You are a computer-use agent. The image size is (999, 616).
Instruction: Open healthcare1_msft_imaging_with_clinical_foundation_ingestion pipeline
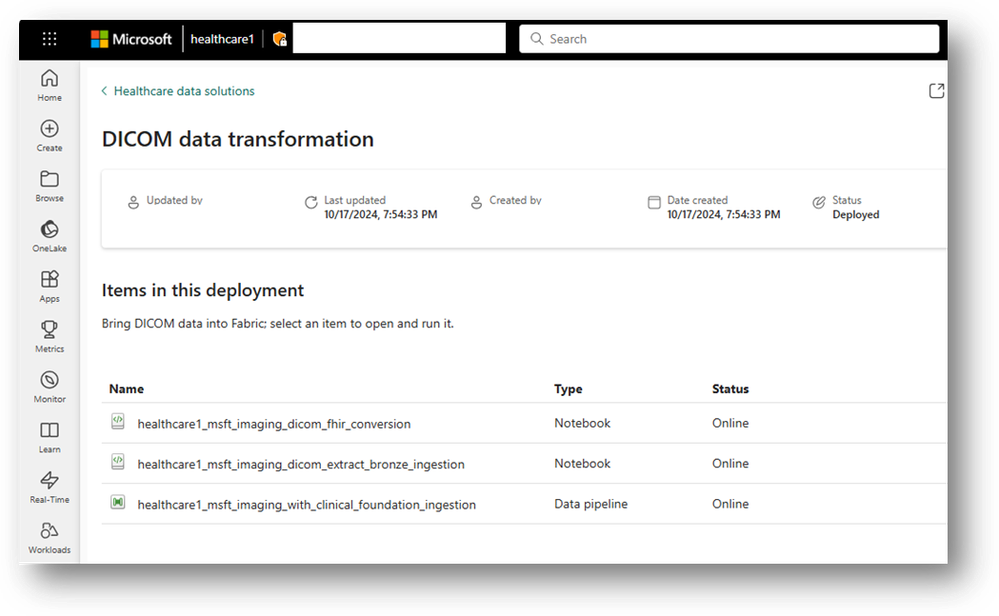pos(306,505)
